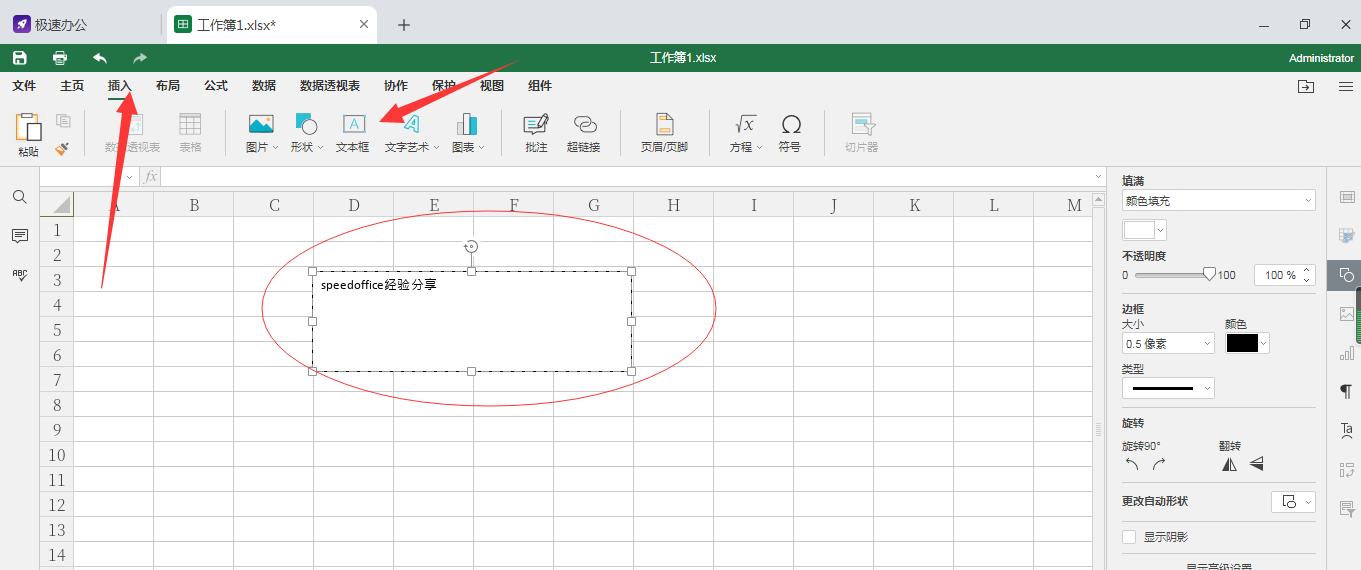Switch to the Layout (布局) tab
Screen dimensions: 1361x570
(168, 86)
